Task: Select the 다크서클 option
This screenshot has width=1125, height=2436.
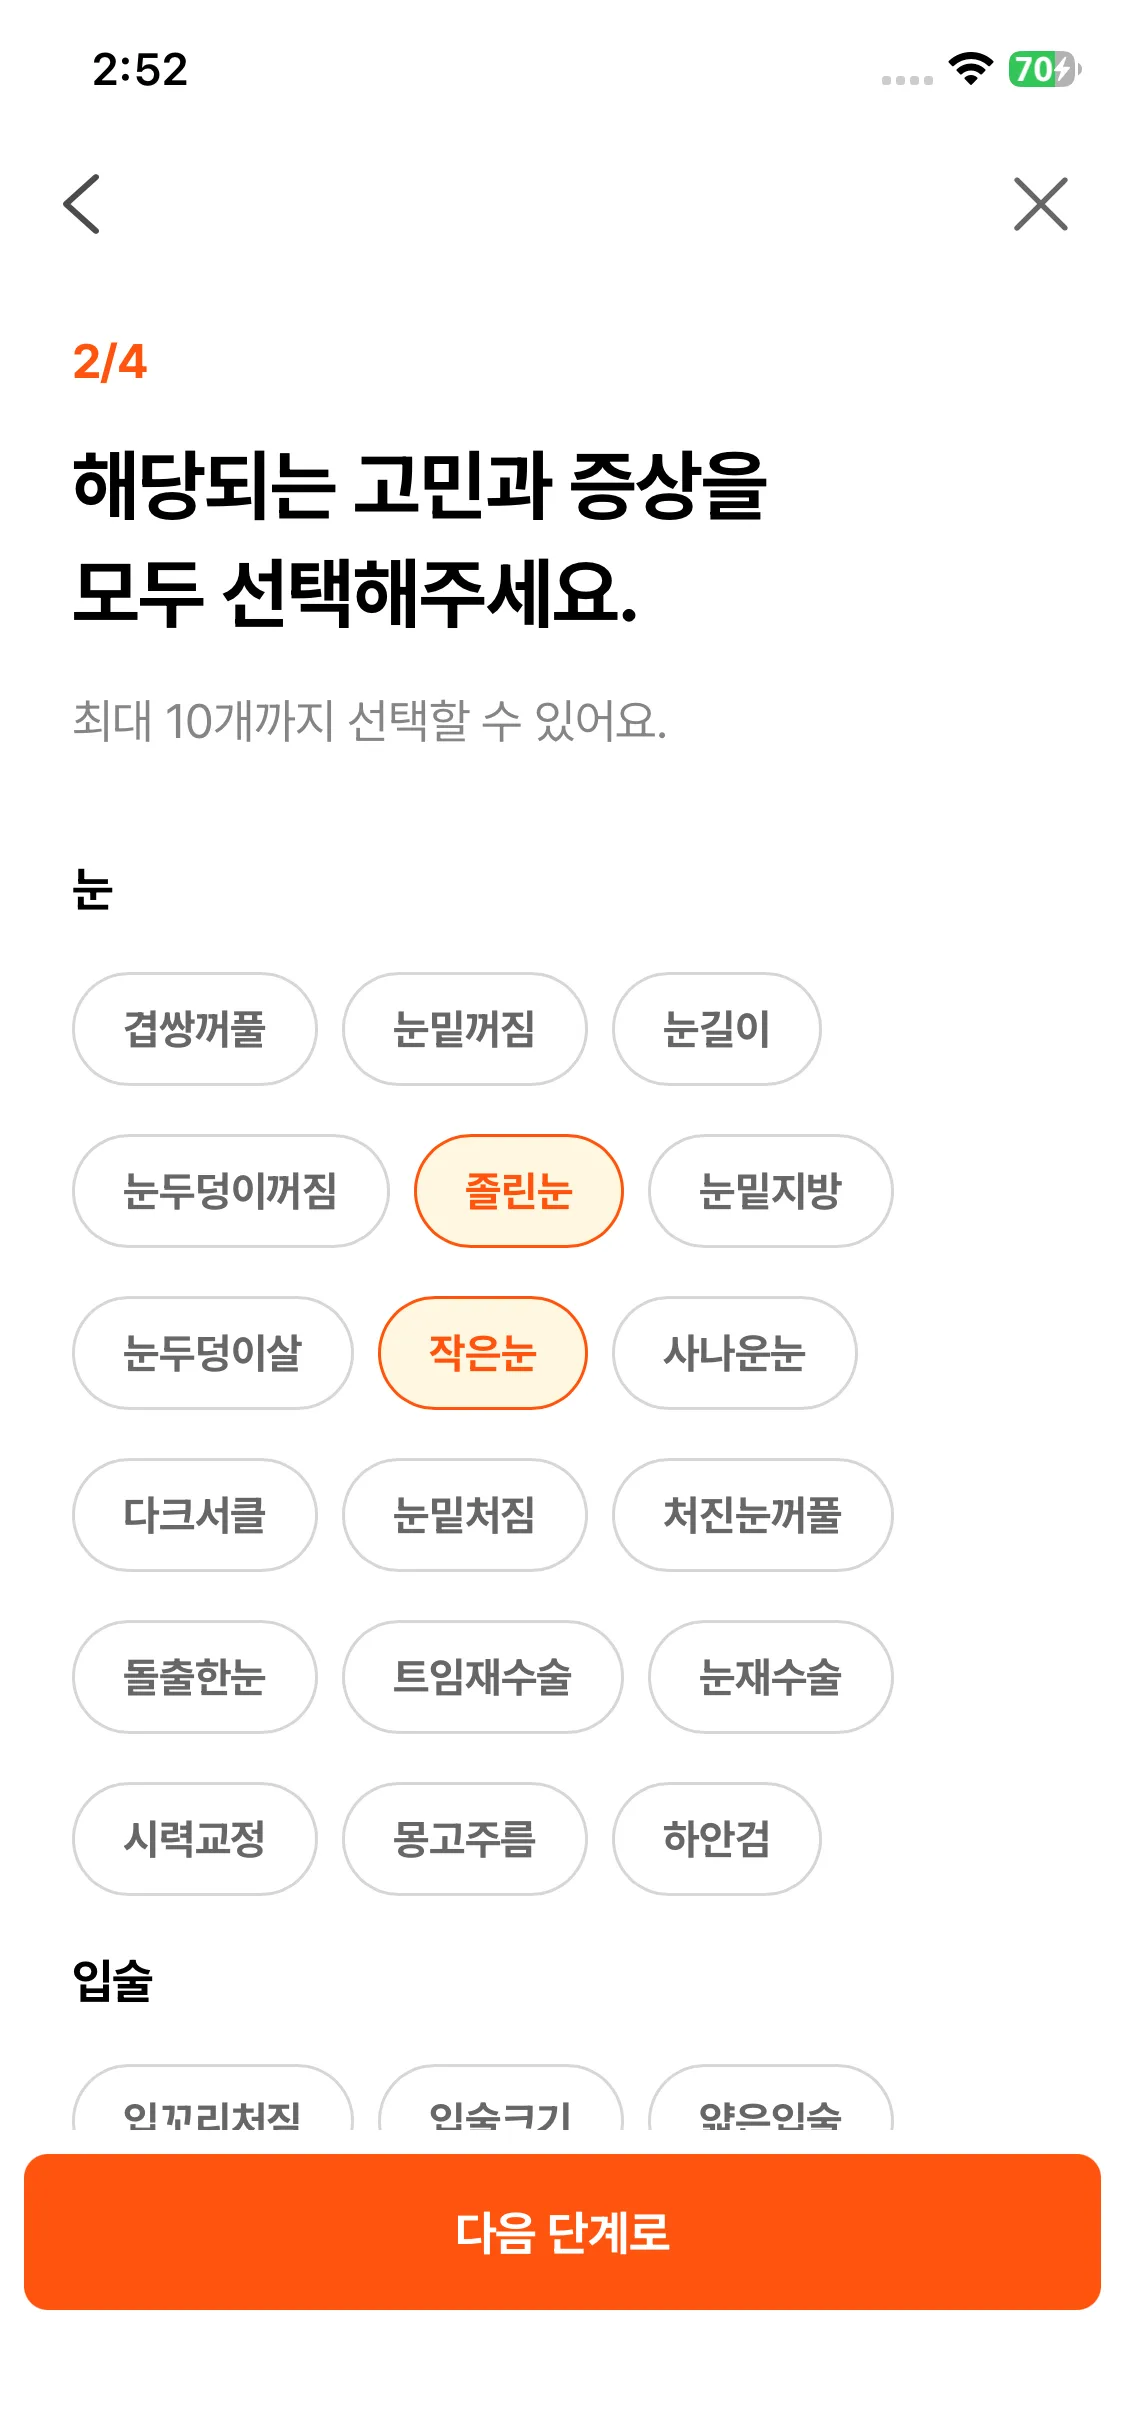Action: click(194, 1515)
